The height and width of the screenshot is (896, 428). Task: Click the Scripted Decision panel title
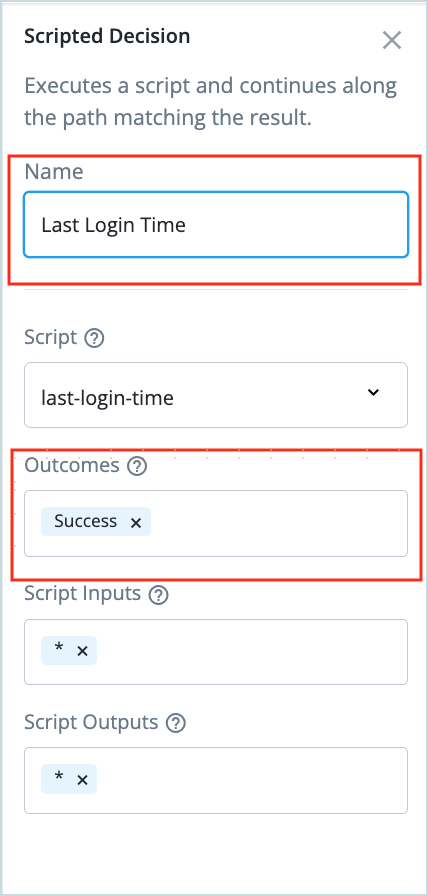(x=107, y=36)
